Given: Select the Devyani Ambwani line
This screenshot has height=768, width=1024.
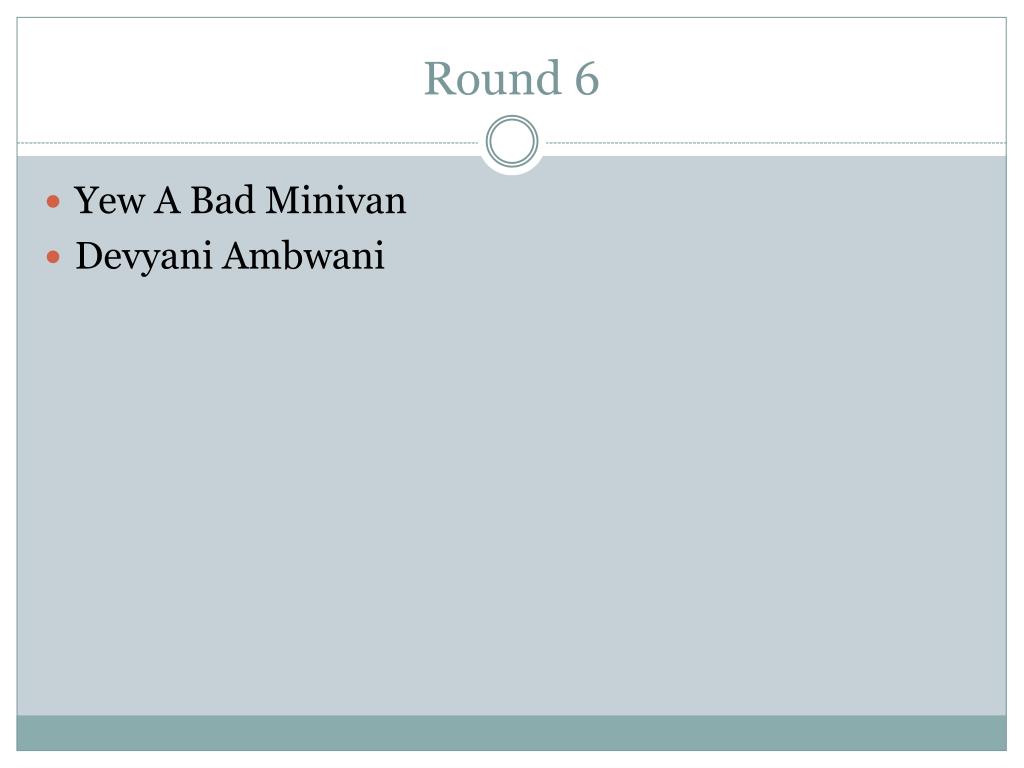Looking at the screenshot, I should (x=229, y=255).
